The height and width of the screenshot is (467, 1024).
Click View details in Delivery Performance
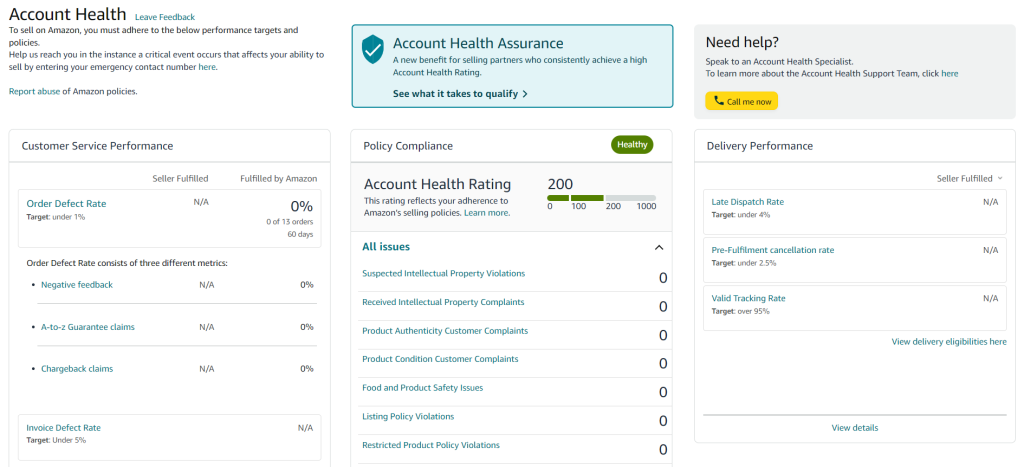855,428
